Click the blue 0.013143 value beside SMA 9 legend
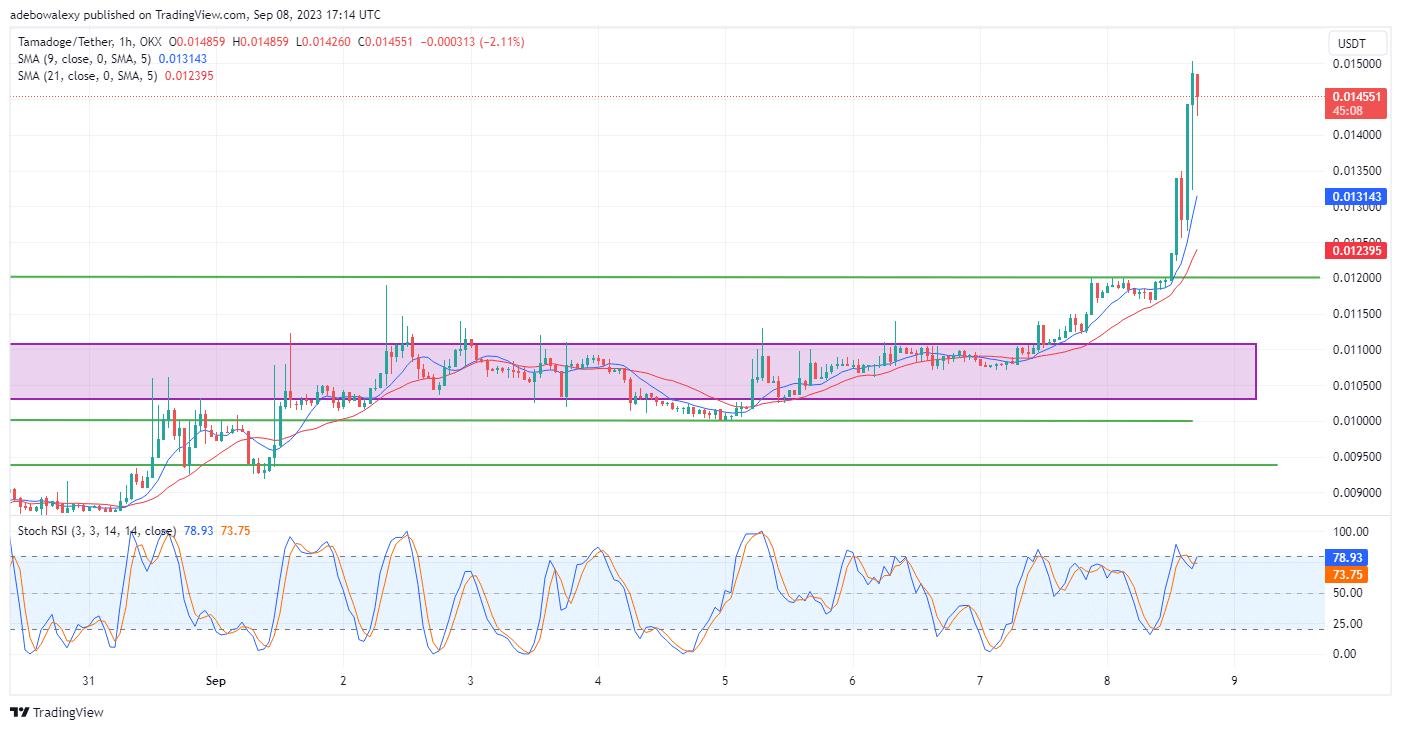The width and height of the screenshot is (1401, 730). coord(183,59)
